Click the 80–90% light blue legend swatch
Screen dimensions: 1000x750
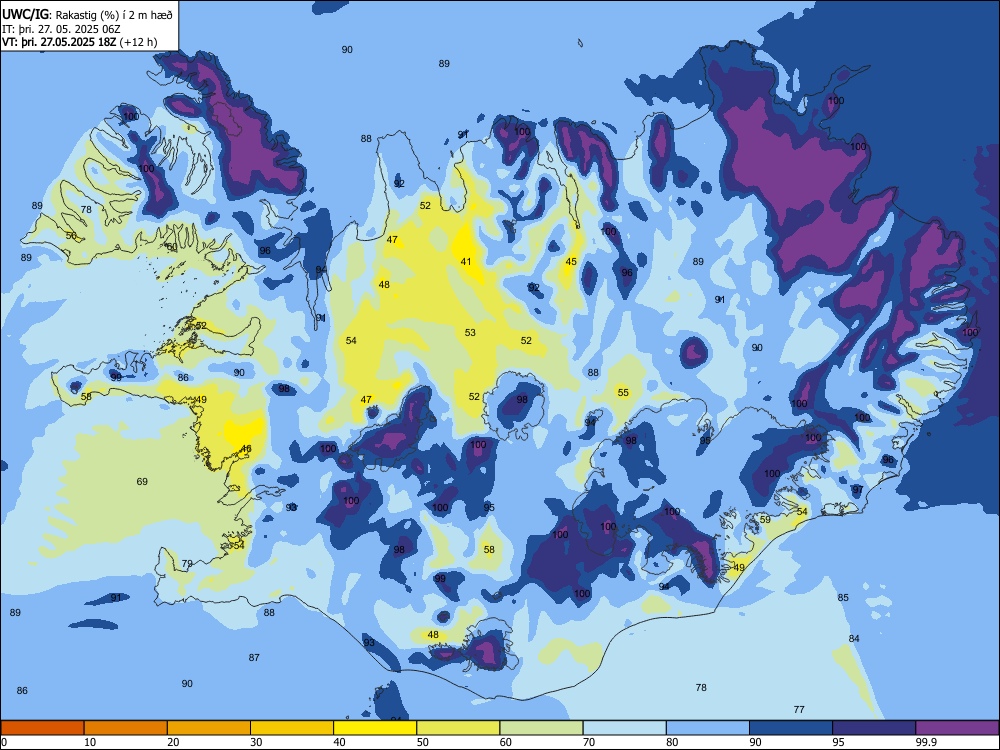(708, 728)
